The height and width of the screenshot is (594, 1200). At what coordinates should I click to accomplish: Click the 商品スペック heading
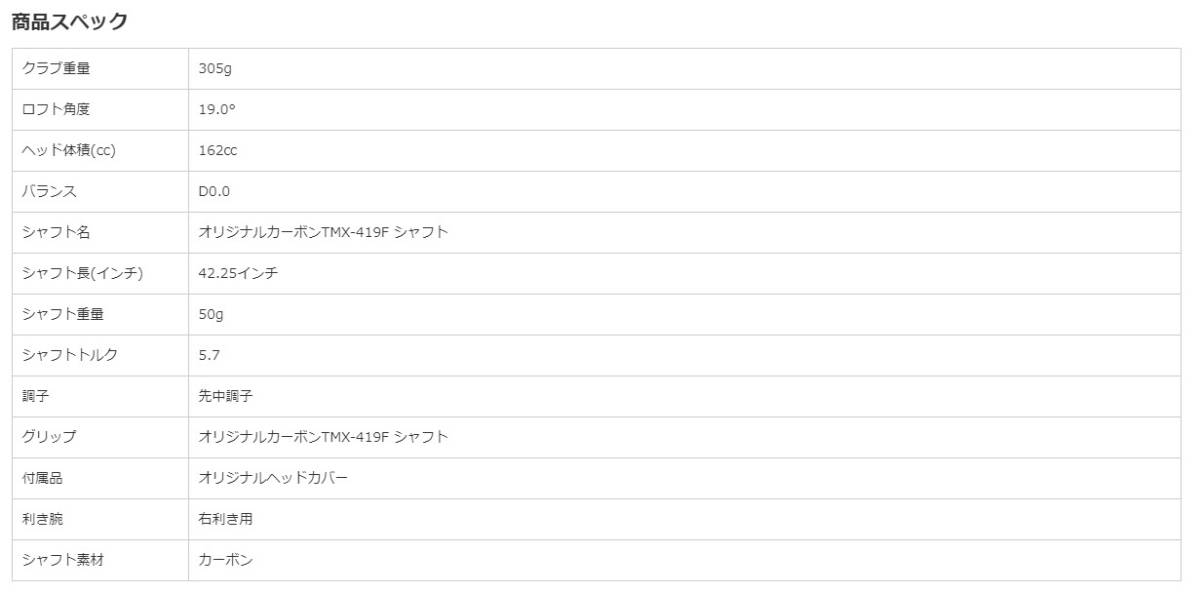click(x=69, y=21)
